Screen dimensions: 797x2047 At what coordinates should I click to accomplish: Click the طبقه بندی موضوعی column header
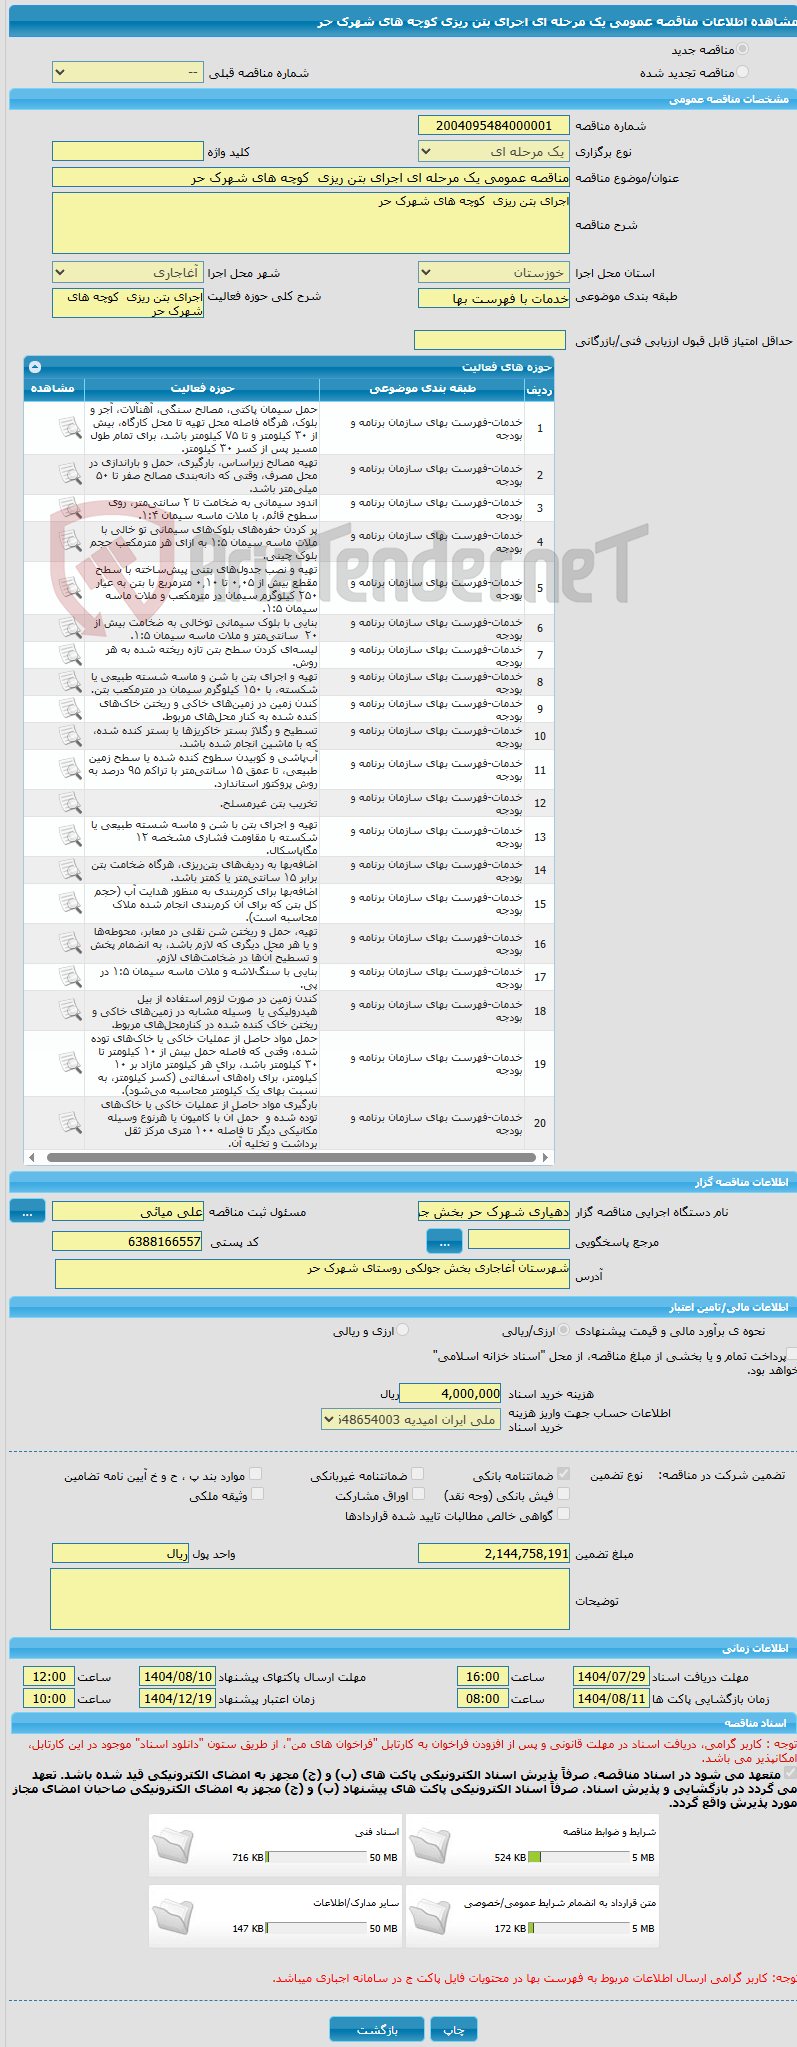pos(423,388)
